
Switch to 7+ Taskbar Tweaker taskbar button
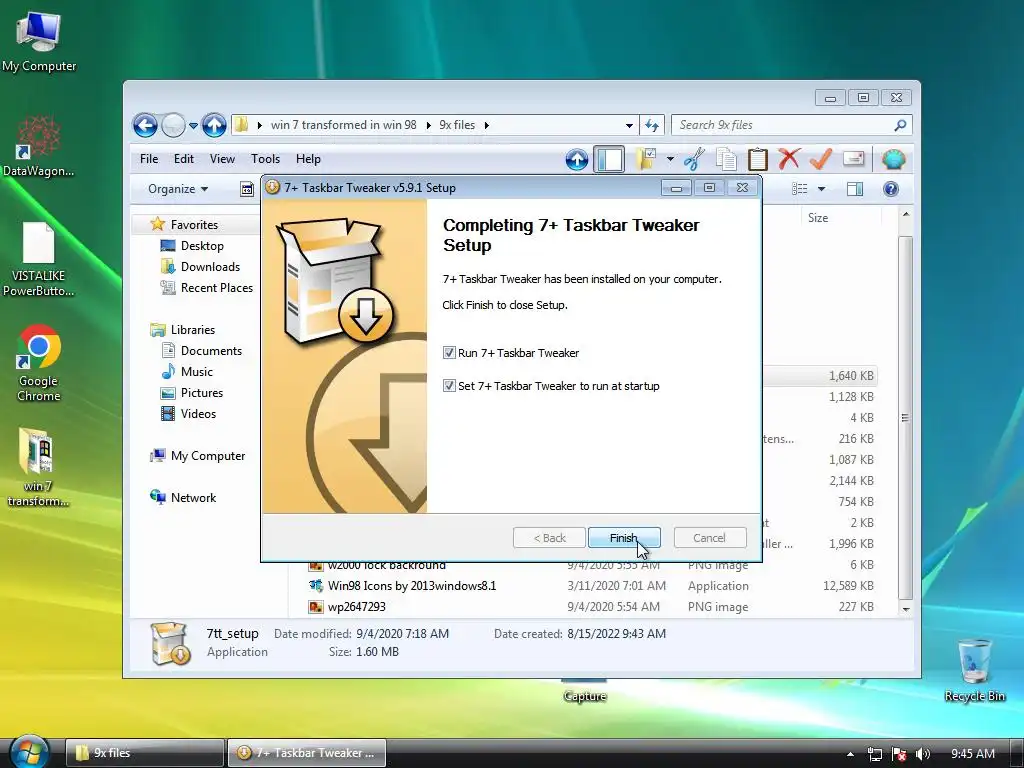306,753
